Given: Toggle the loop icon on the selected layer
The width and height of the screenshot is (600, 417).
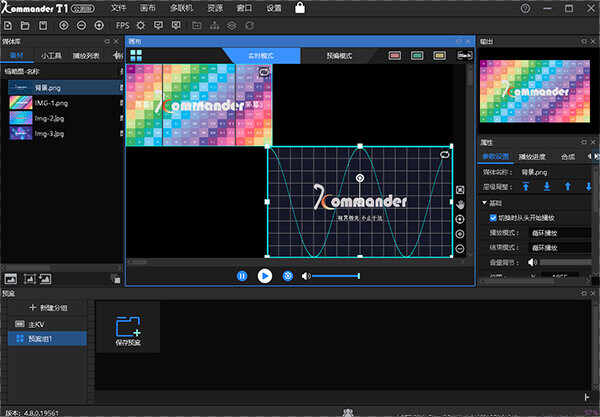Looking at the screenshot, I should (445, 154).
